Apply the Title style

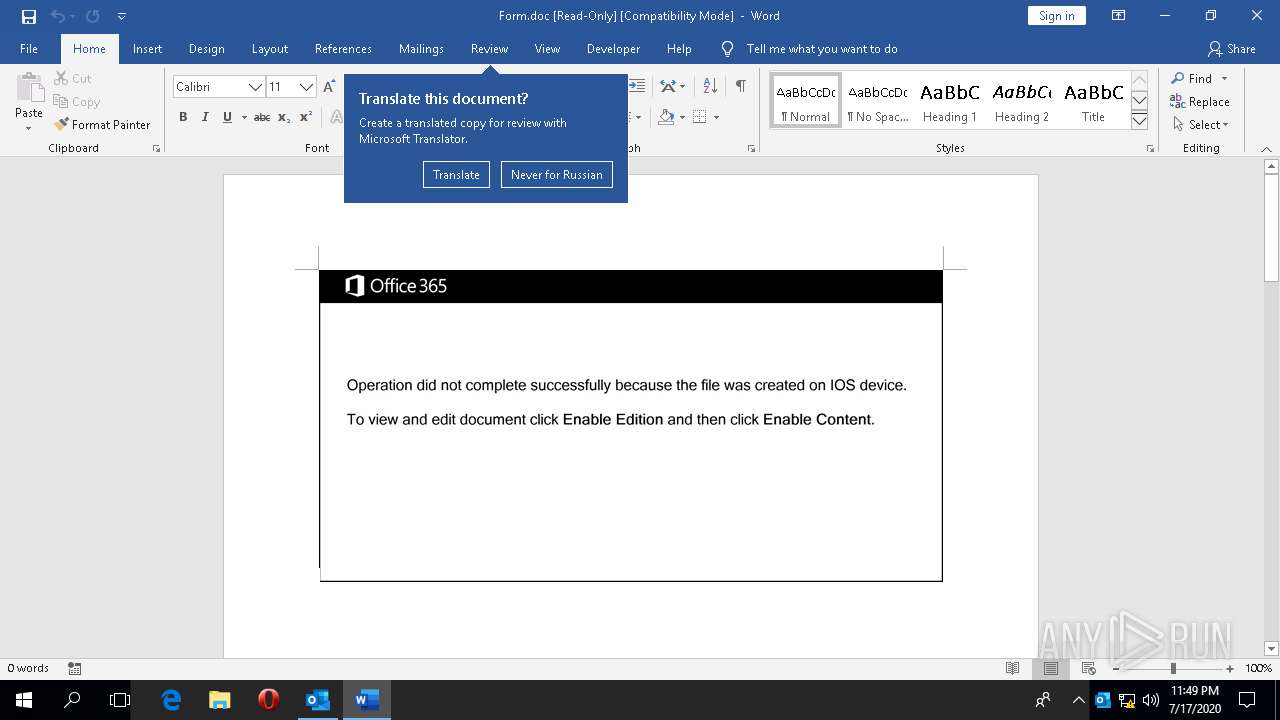point(1094,101)
